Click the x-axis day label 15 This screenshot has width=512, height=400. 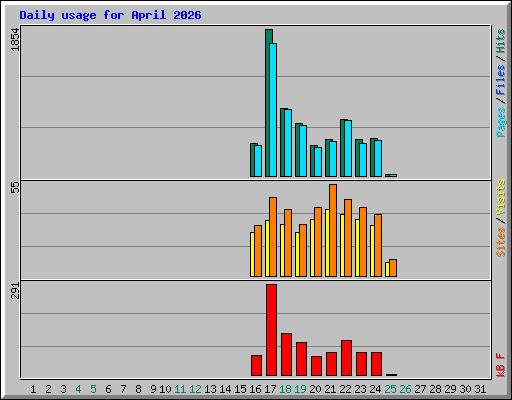point(240,389)
